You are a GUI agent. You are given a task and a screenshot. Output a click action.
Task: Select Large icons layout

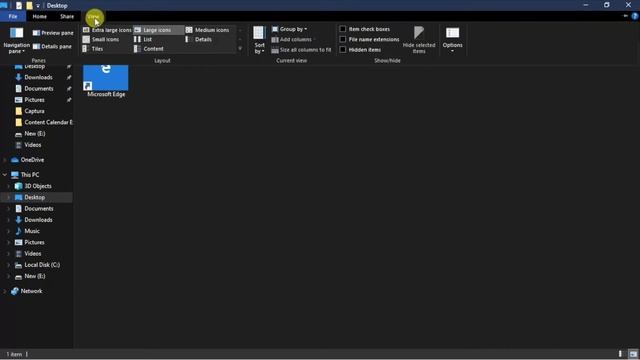tap(158, 30)
